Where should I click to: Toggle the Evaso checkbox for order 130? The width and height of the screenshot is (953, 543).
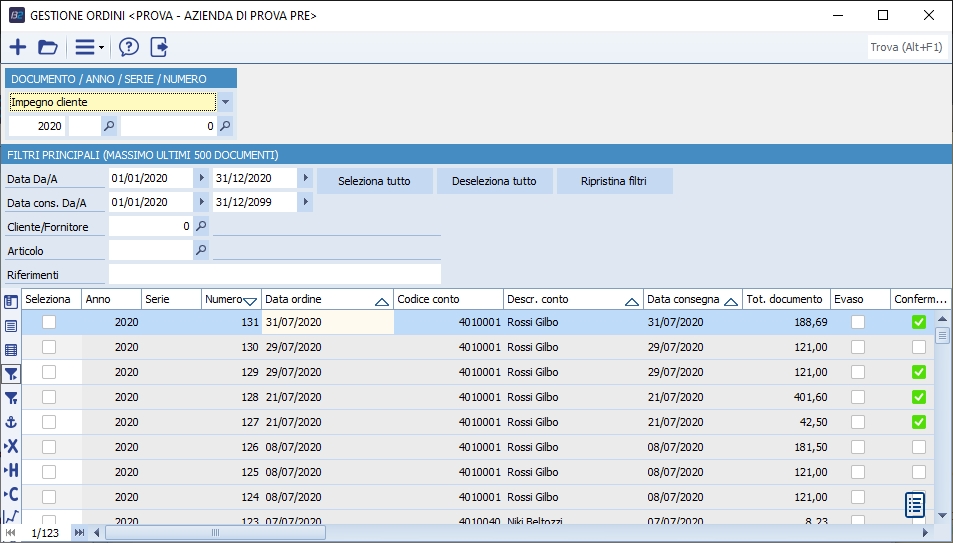coord(858,347)
